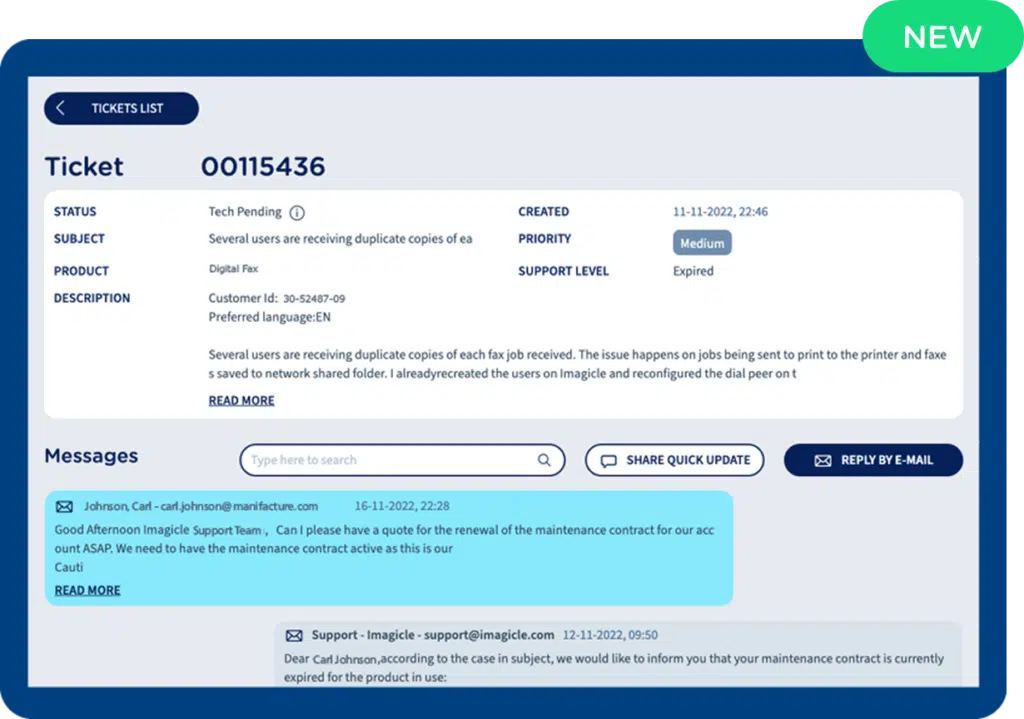The width and height of the screenshot is (1024, 719).
Task: Select the Medium priority badge
Action: pyautogui.click(x=702, y=243)
